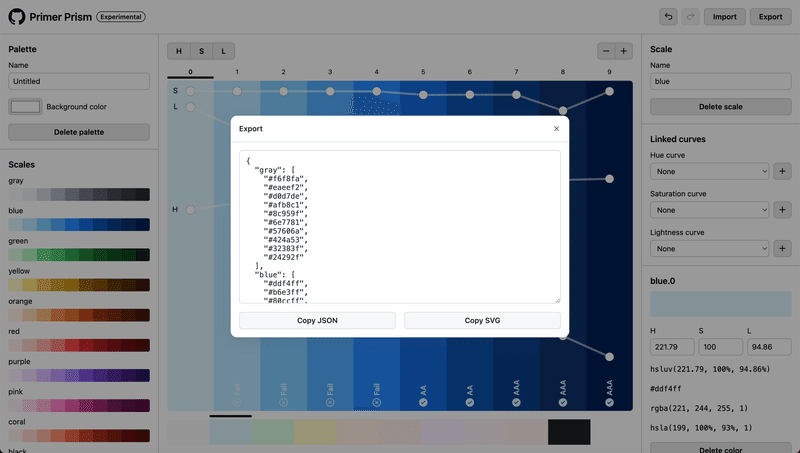Click inside the exported JSON text area

400,226
